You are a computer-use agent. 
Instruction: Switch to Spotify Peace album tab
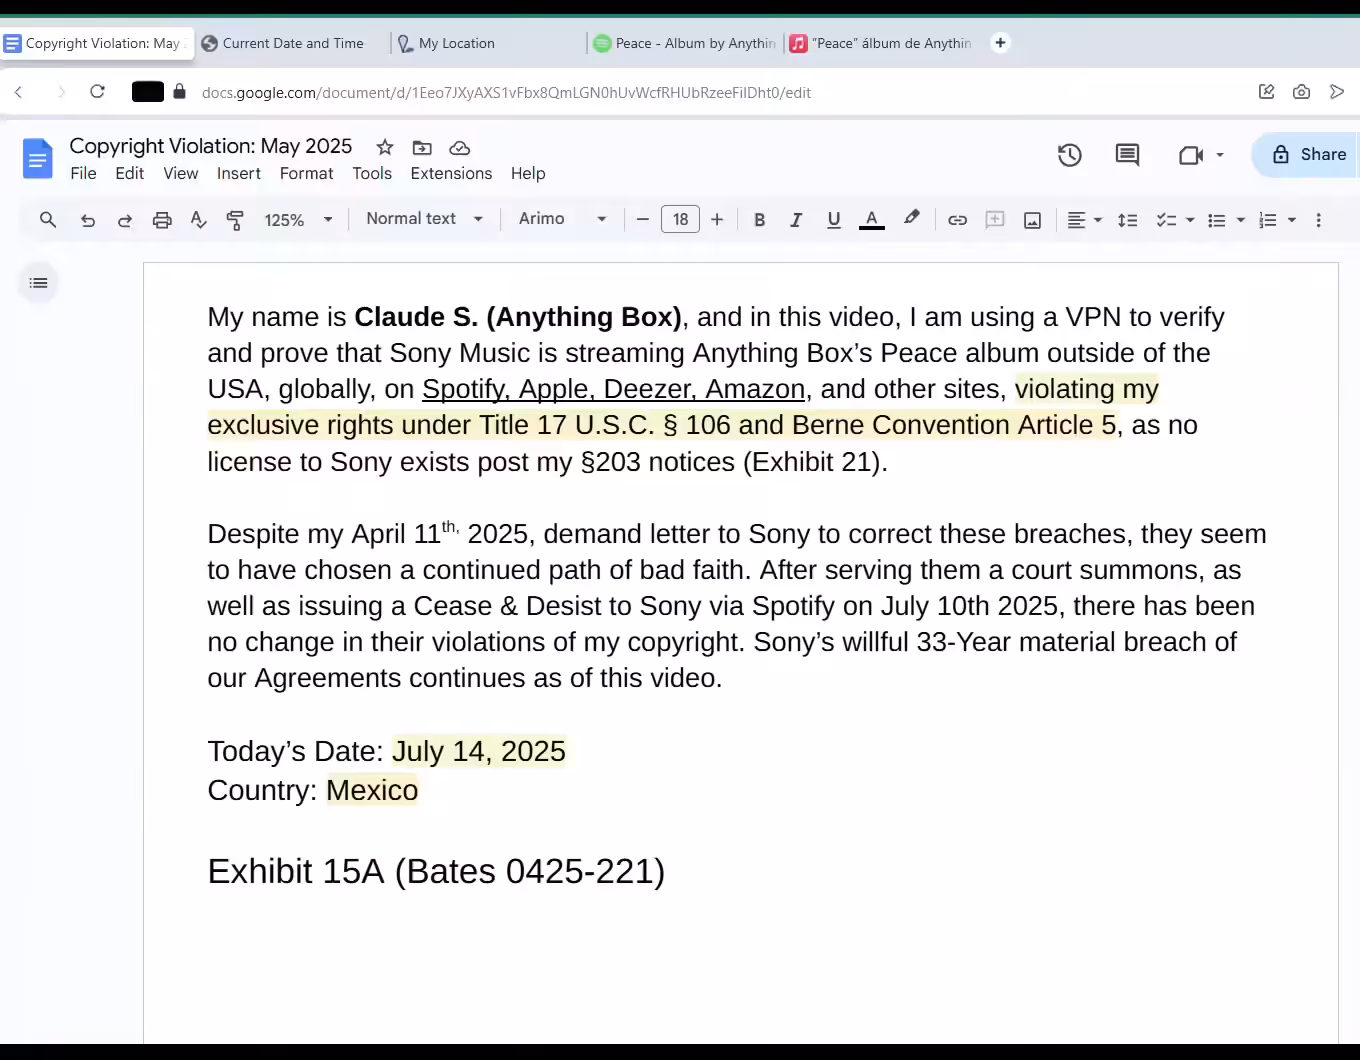(x=686, y=43)
